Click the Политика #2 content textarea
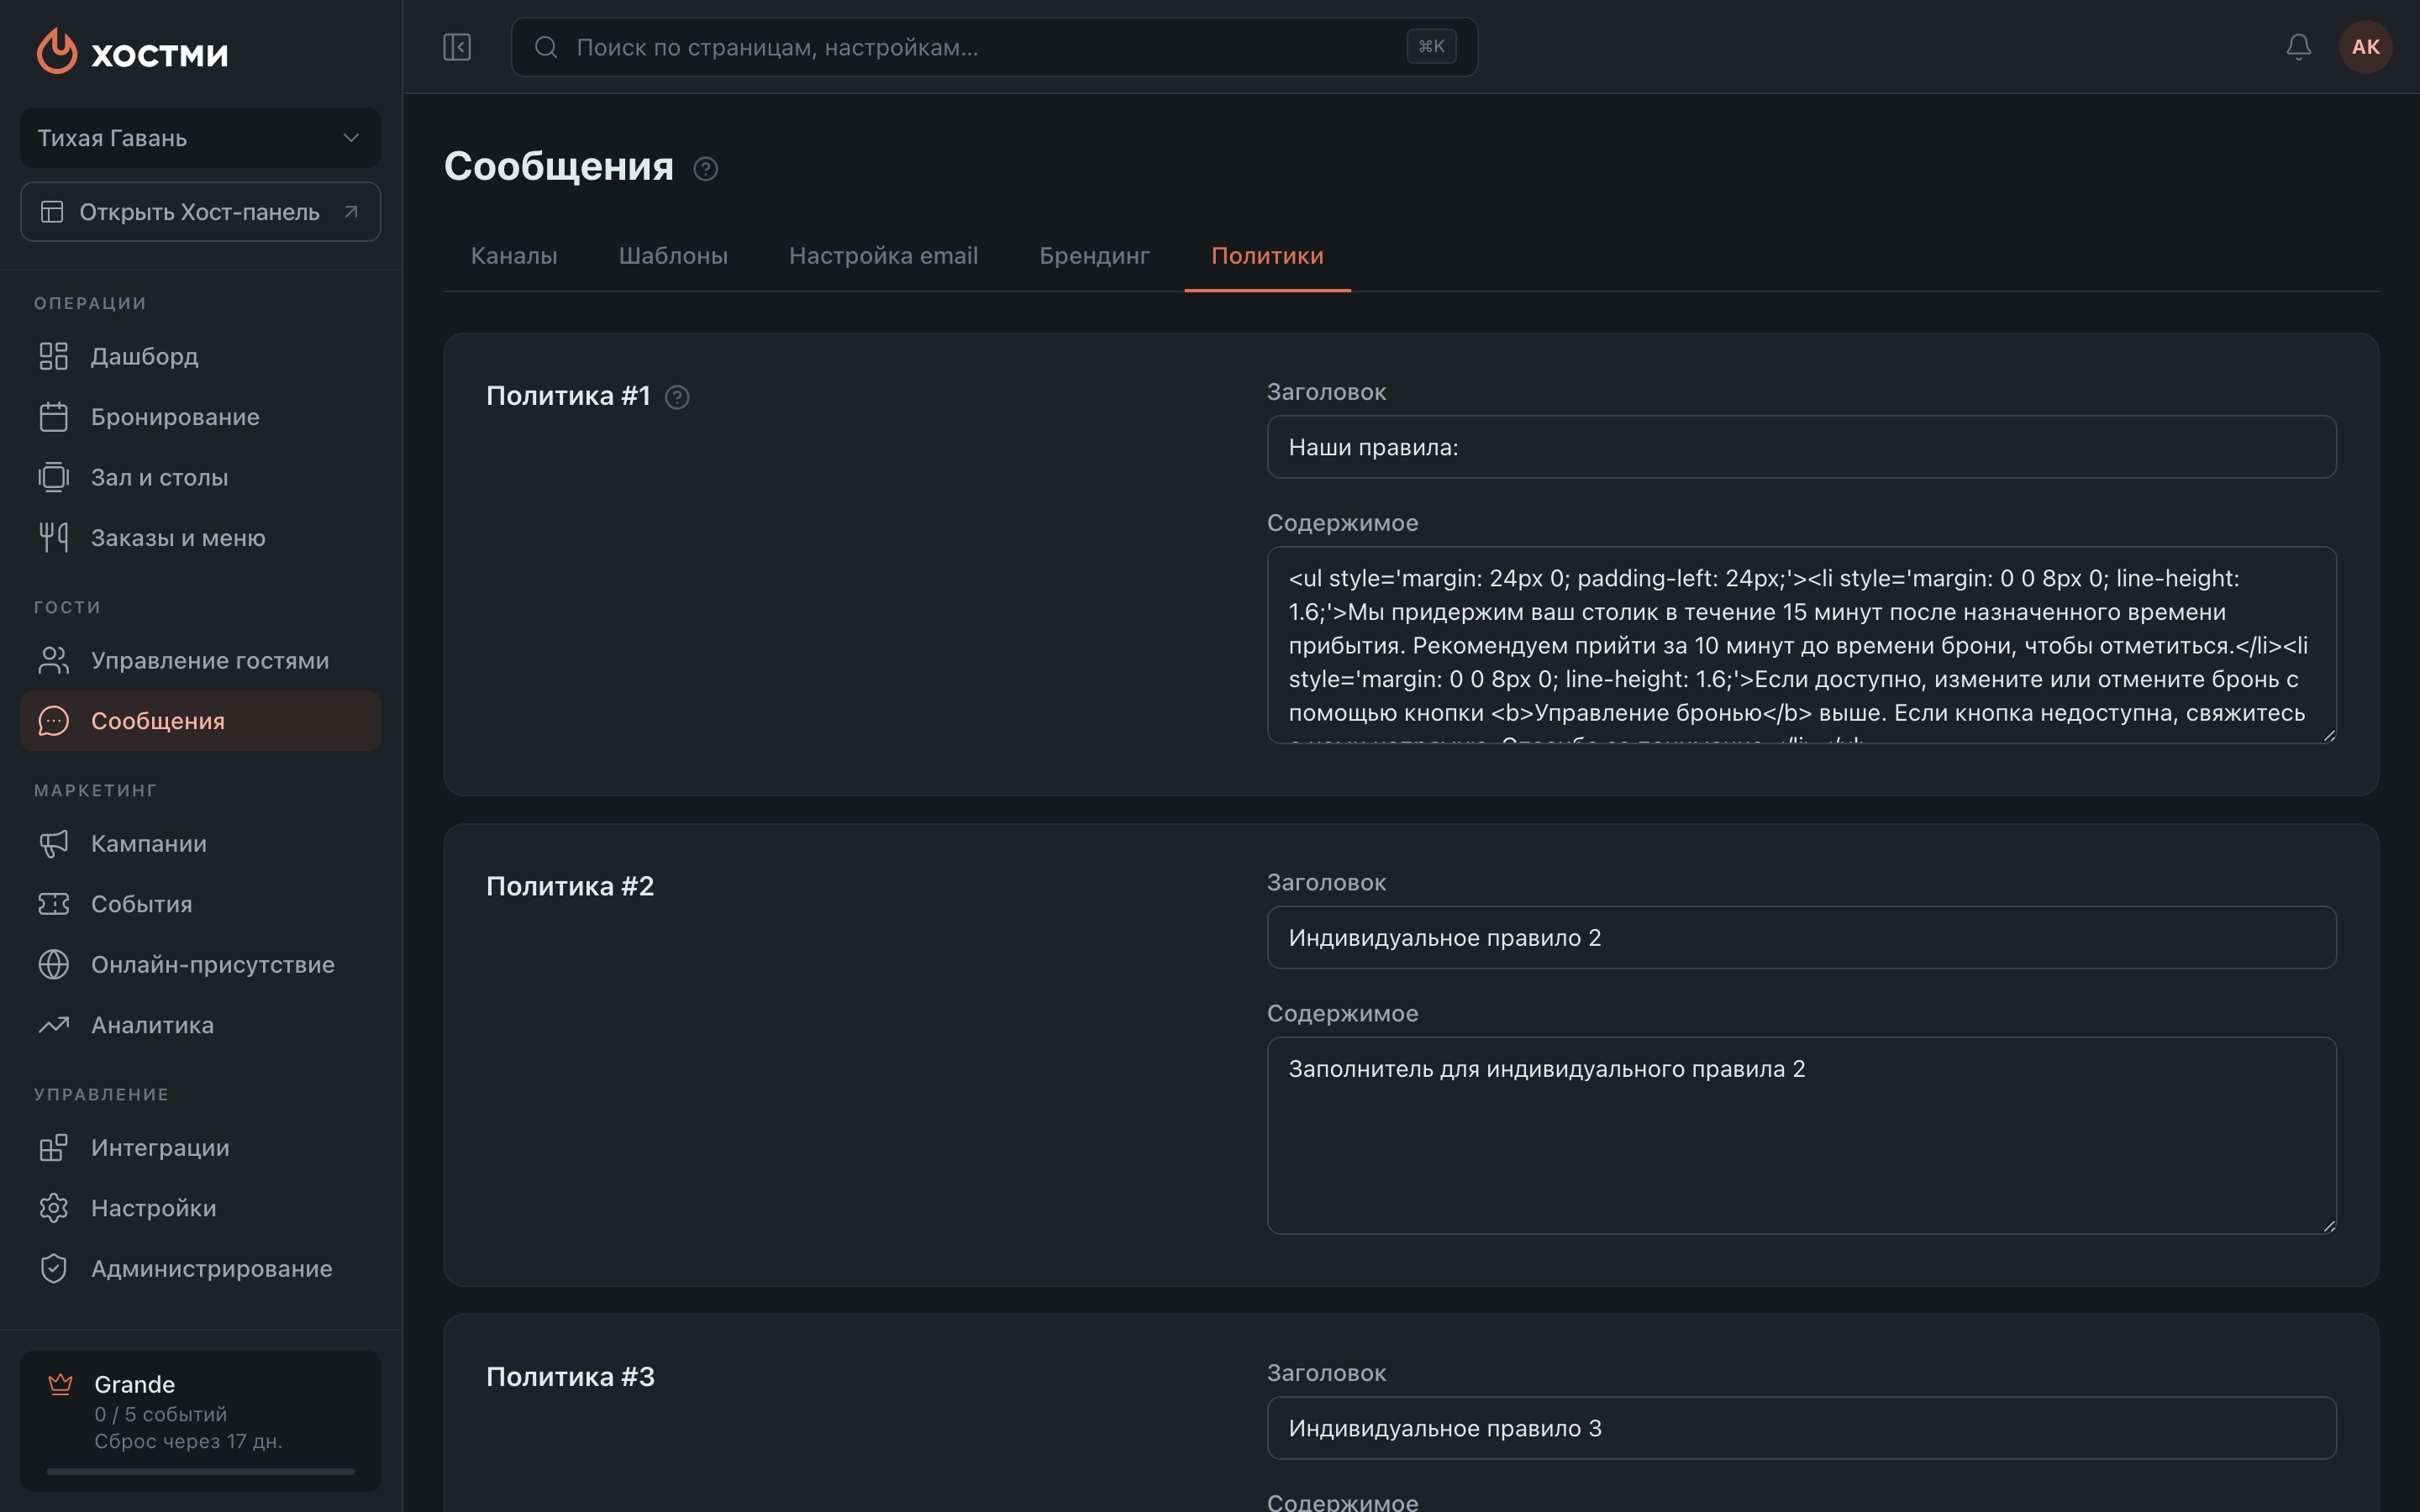The width and height of the screenshot is (2420, 1512). click(1801, 1135)
